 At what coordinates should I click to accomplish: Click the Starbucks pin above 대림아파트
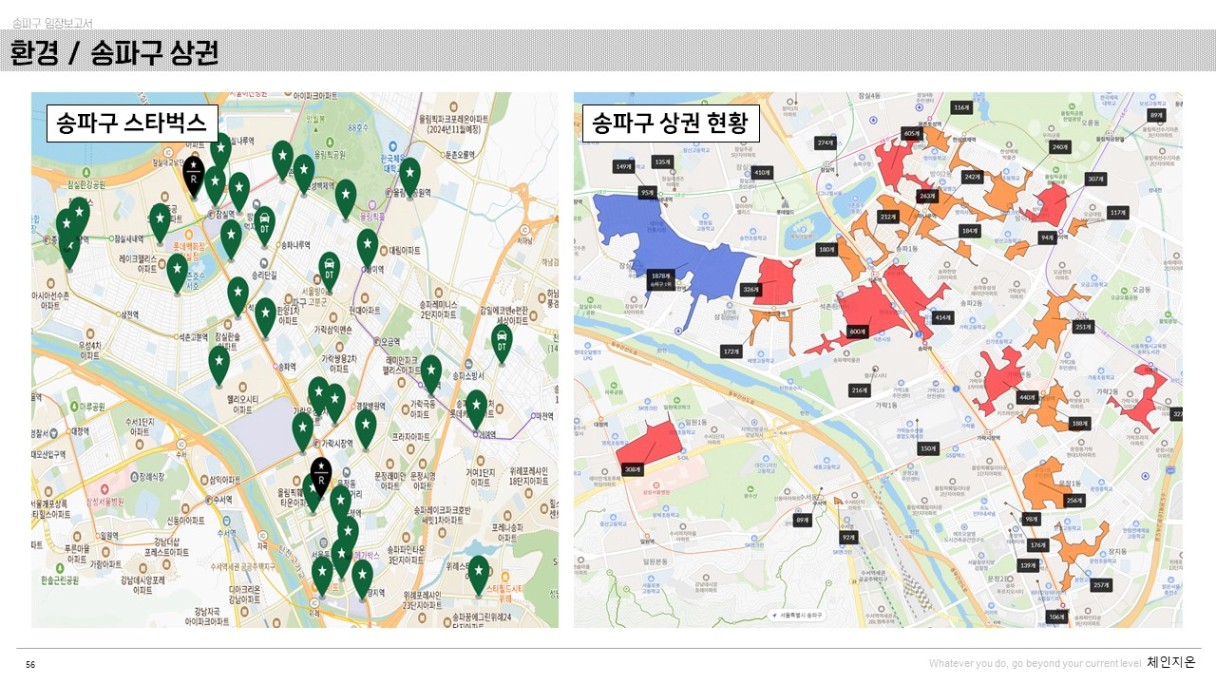368,247
